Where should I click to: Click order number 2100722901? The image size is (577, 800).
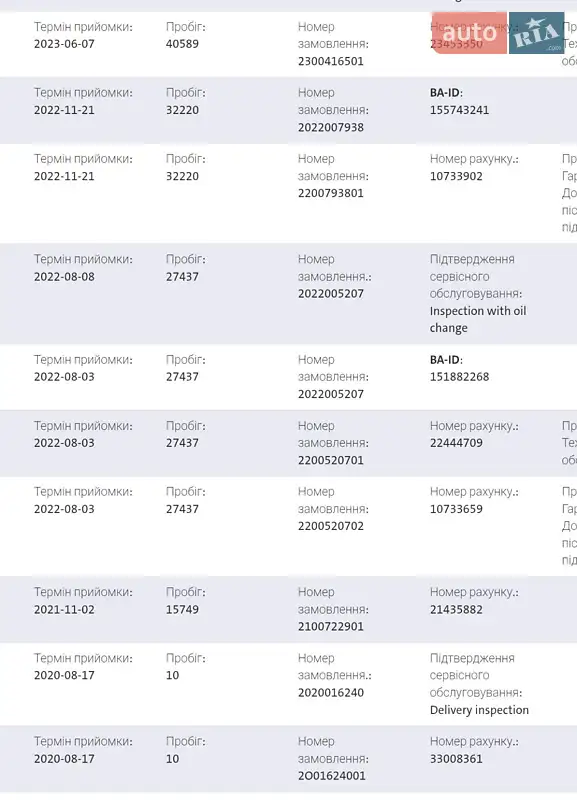(331, 627)
